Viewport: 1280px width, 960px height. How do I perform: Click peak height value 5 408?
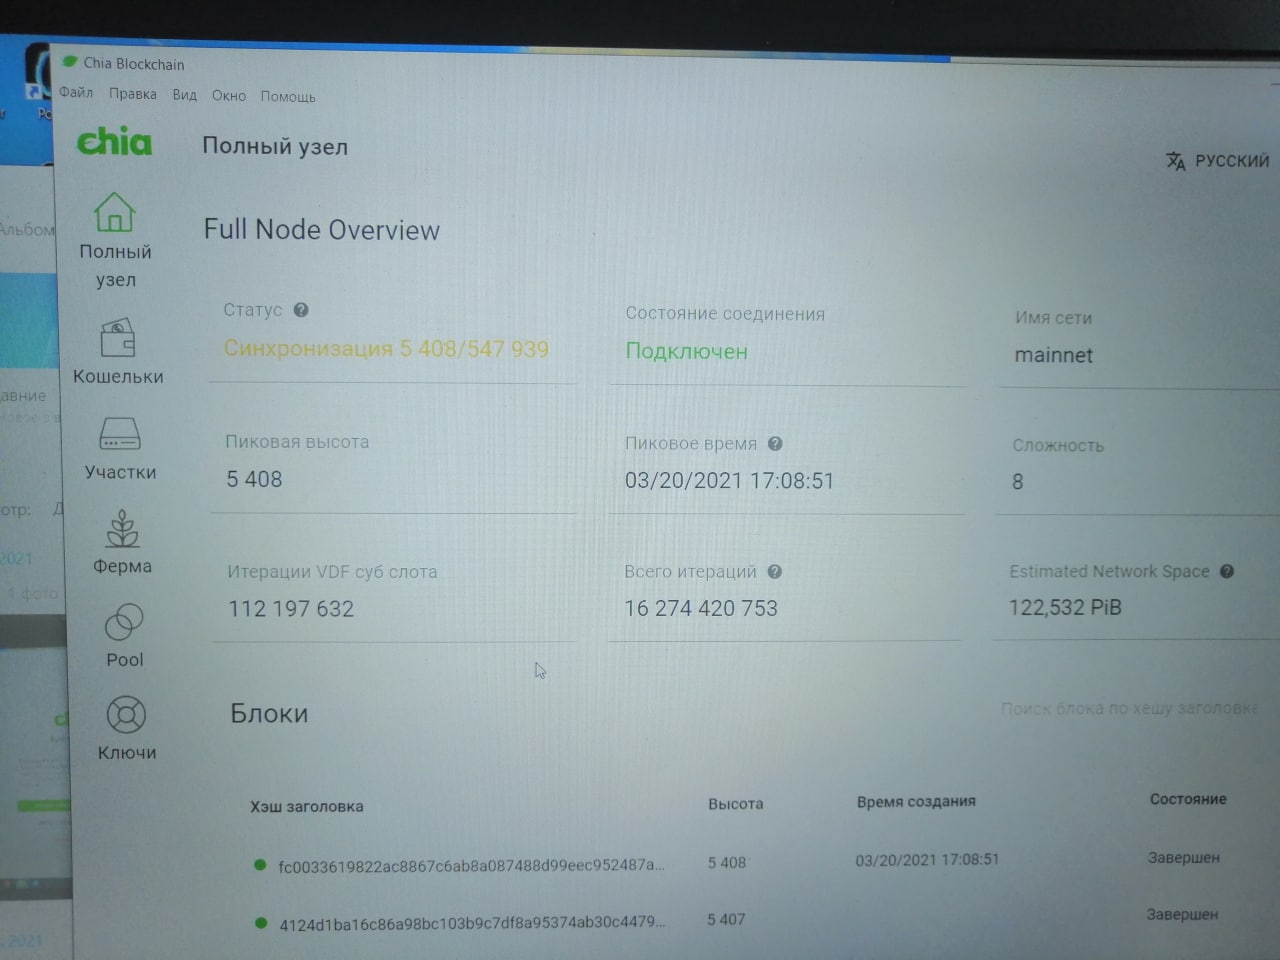pos(254,479)
